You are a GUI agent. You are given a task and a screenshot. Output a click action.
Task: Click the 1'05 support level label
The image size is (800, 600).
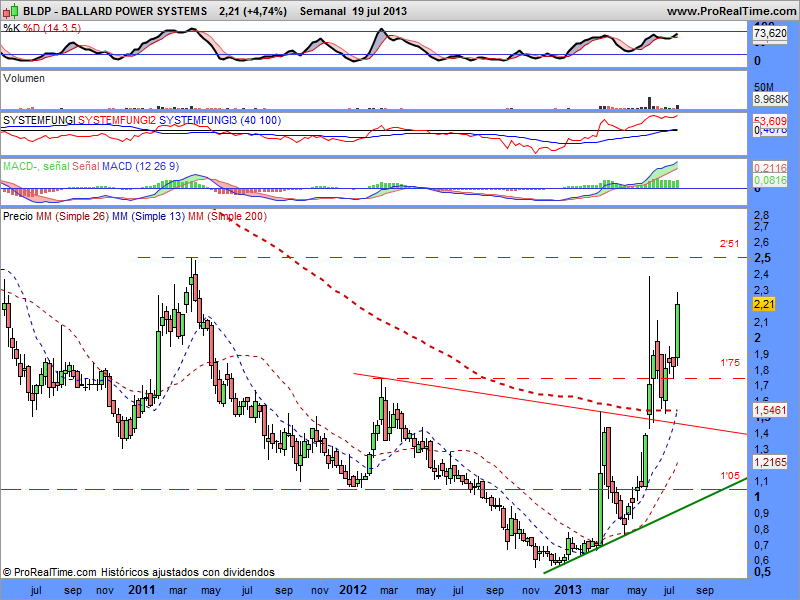730,476
